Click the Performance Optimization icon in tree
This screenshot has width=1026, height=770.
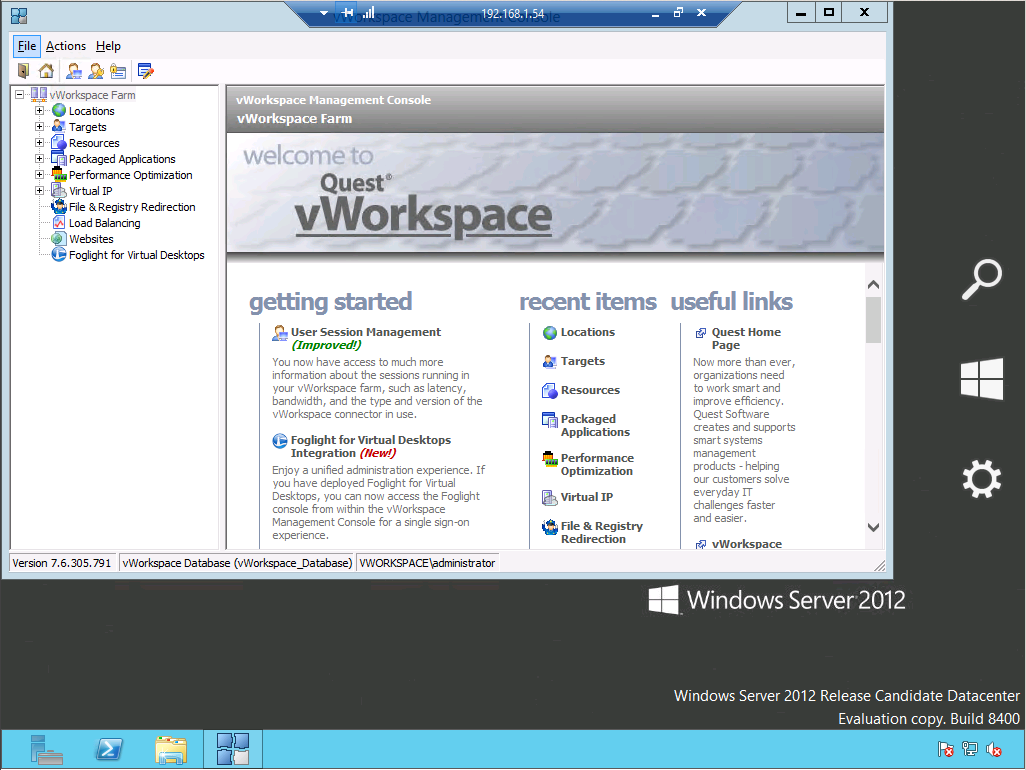click(x=59, y=175)
